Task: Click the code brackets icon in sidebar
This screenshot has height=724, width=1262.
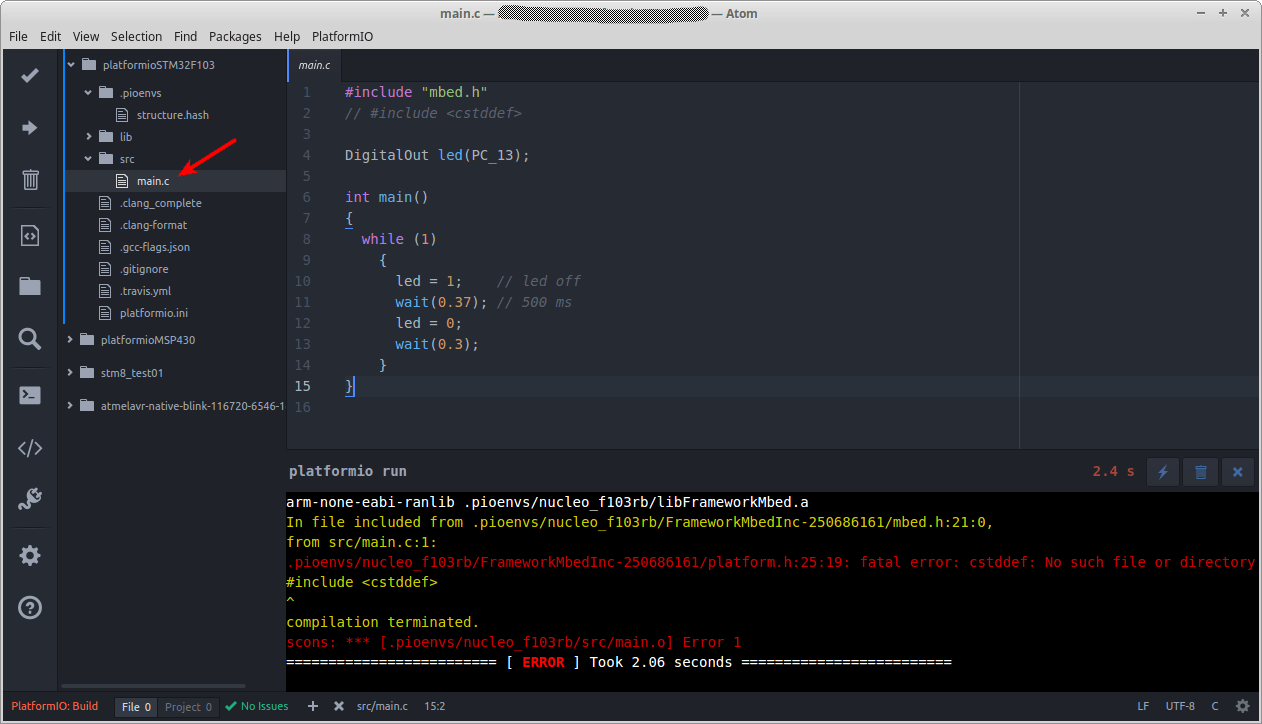Action: click(30, 448)
